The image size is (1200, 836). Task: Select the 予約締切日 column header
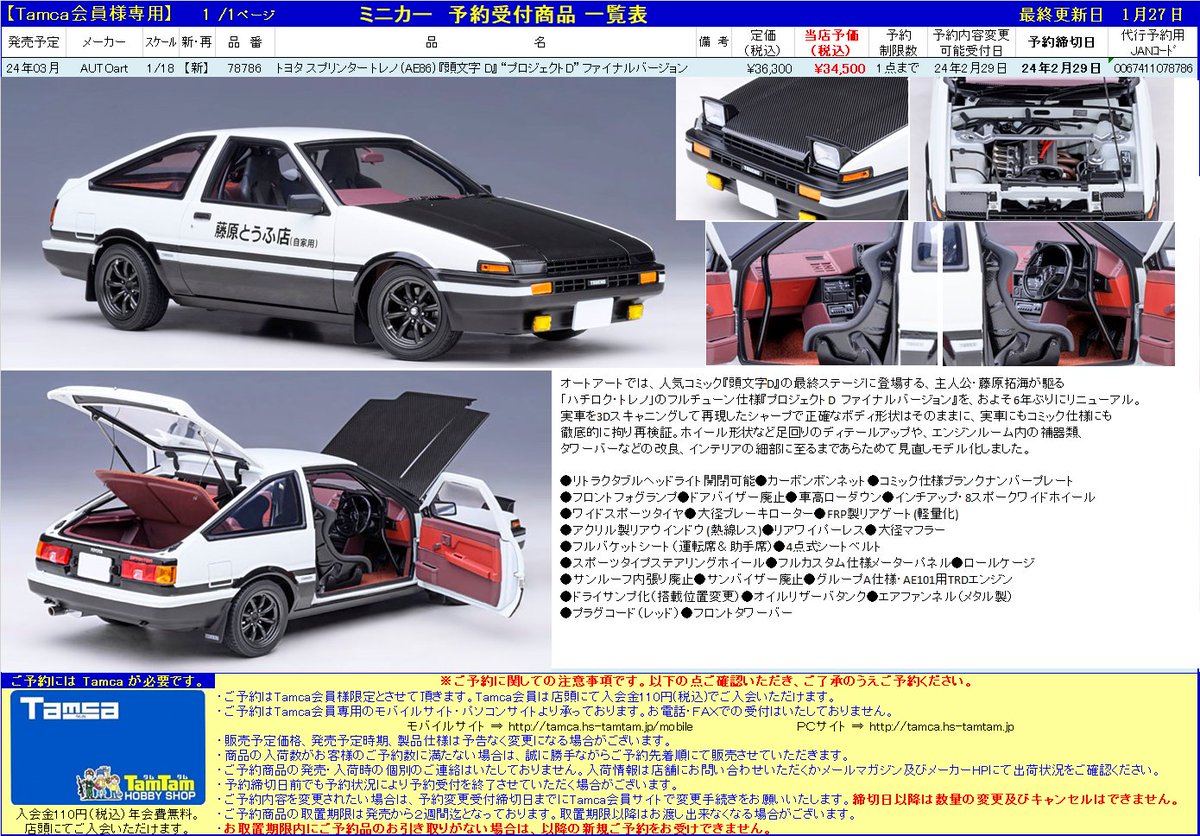(x=1061, y=42)
